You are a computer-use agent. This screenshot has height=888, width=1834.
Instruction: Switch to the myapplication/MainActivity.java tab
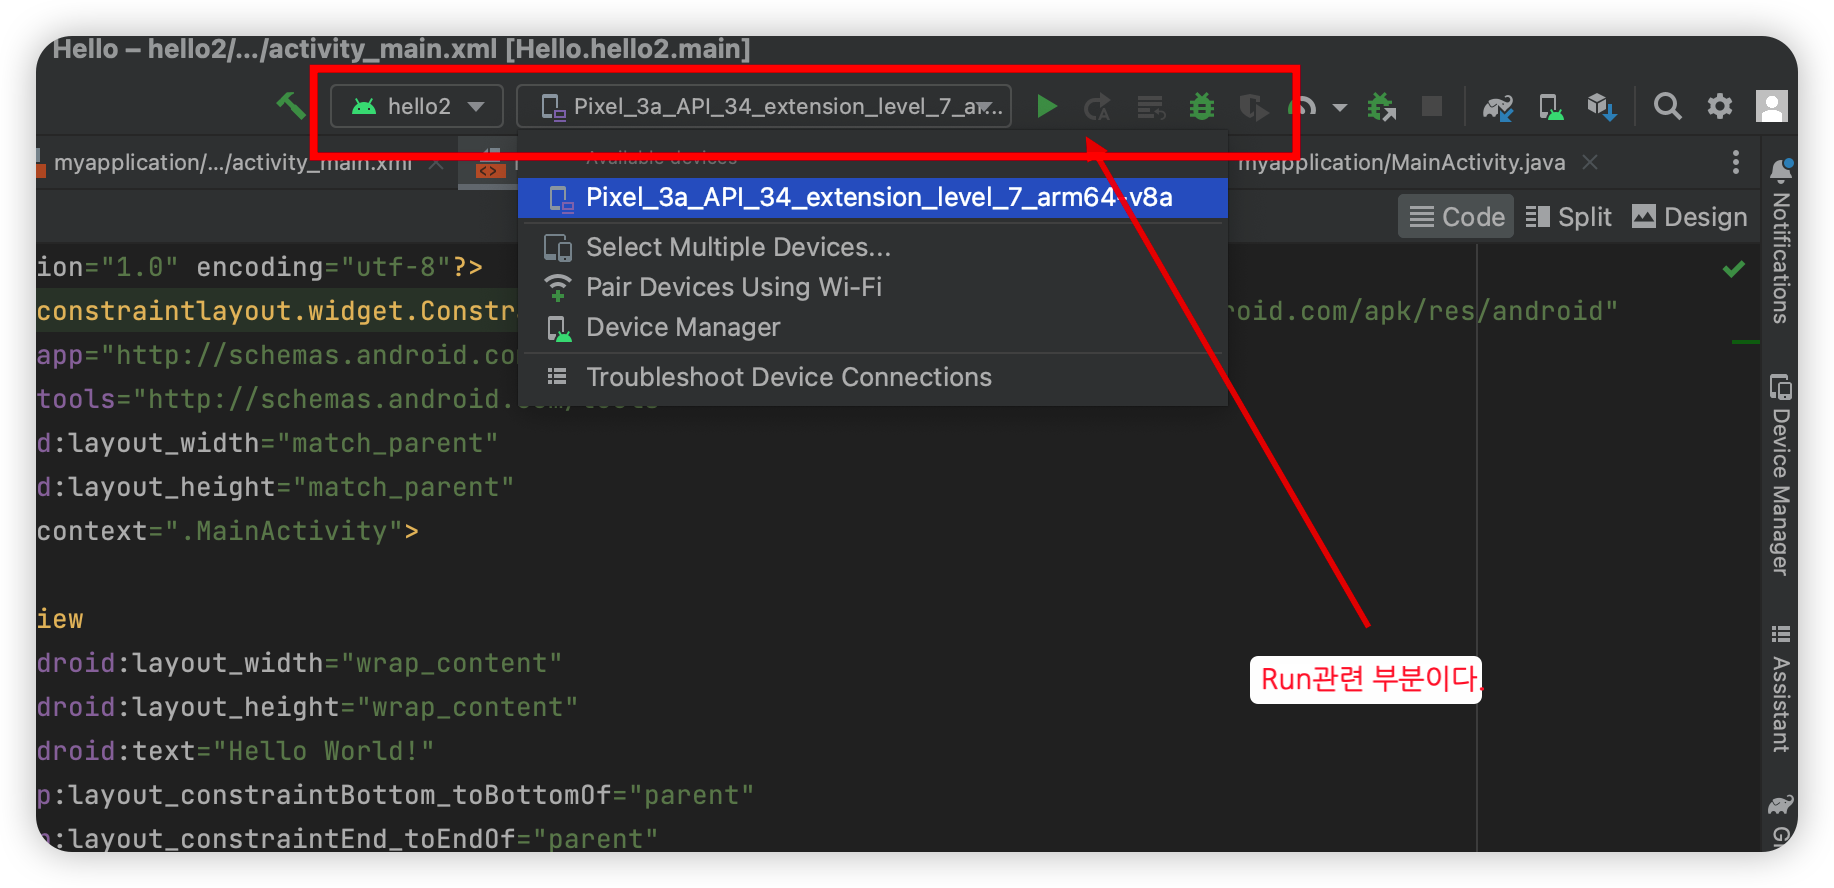(x=1401, y=162)
